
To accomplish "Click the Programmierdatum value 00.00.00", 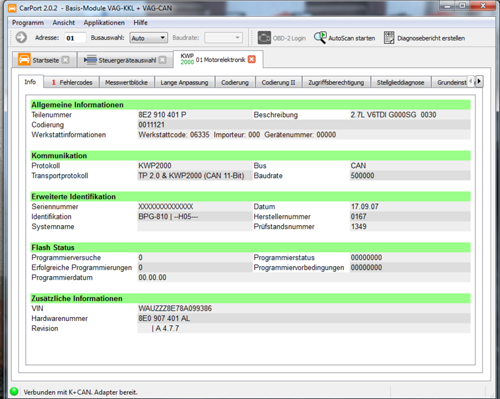I will point(152,277).
